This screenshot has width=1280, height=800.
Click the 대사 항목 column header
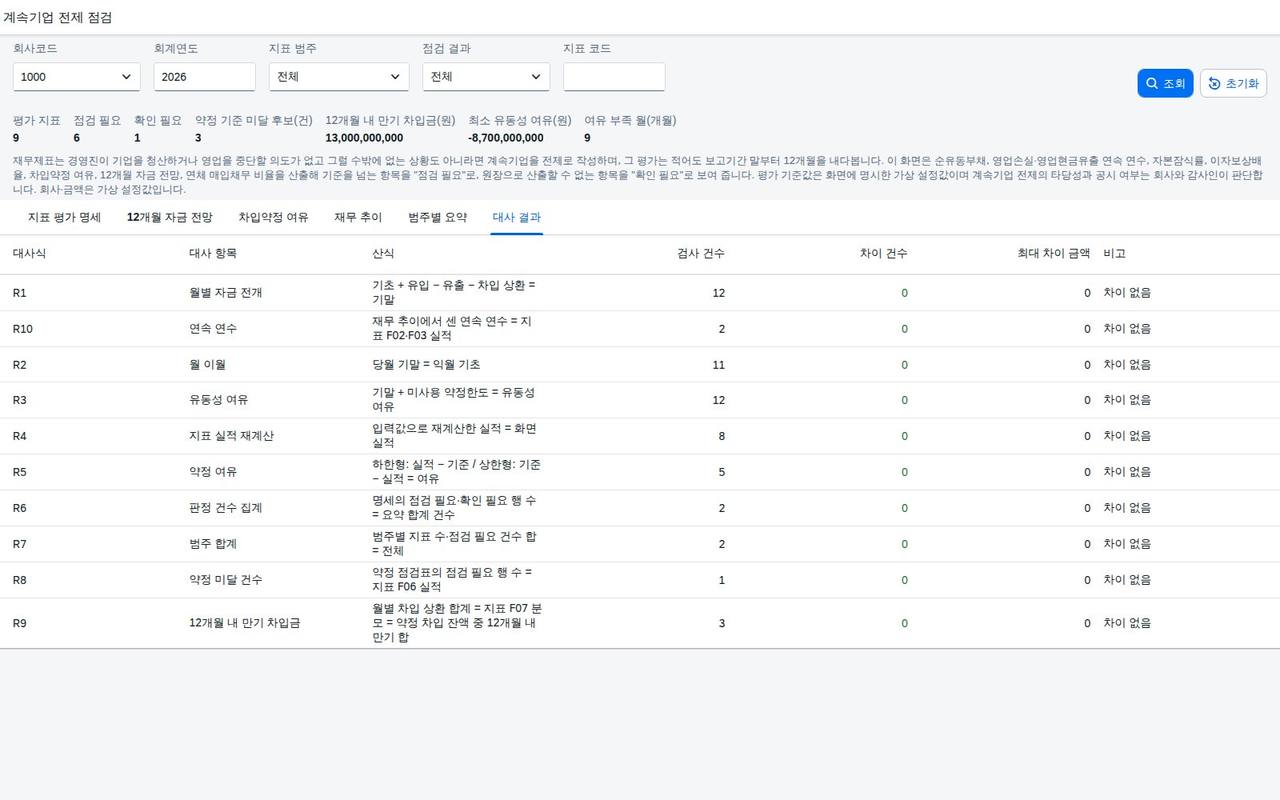tap(213, 254)
